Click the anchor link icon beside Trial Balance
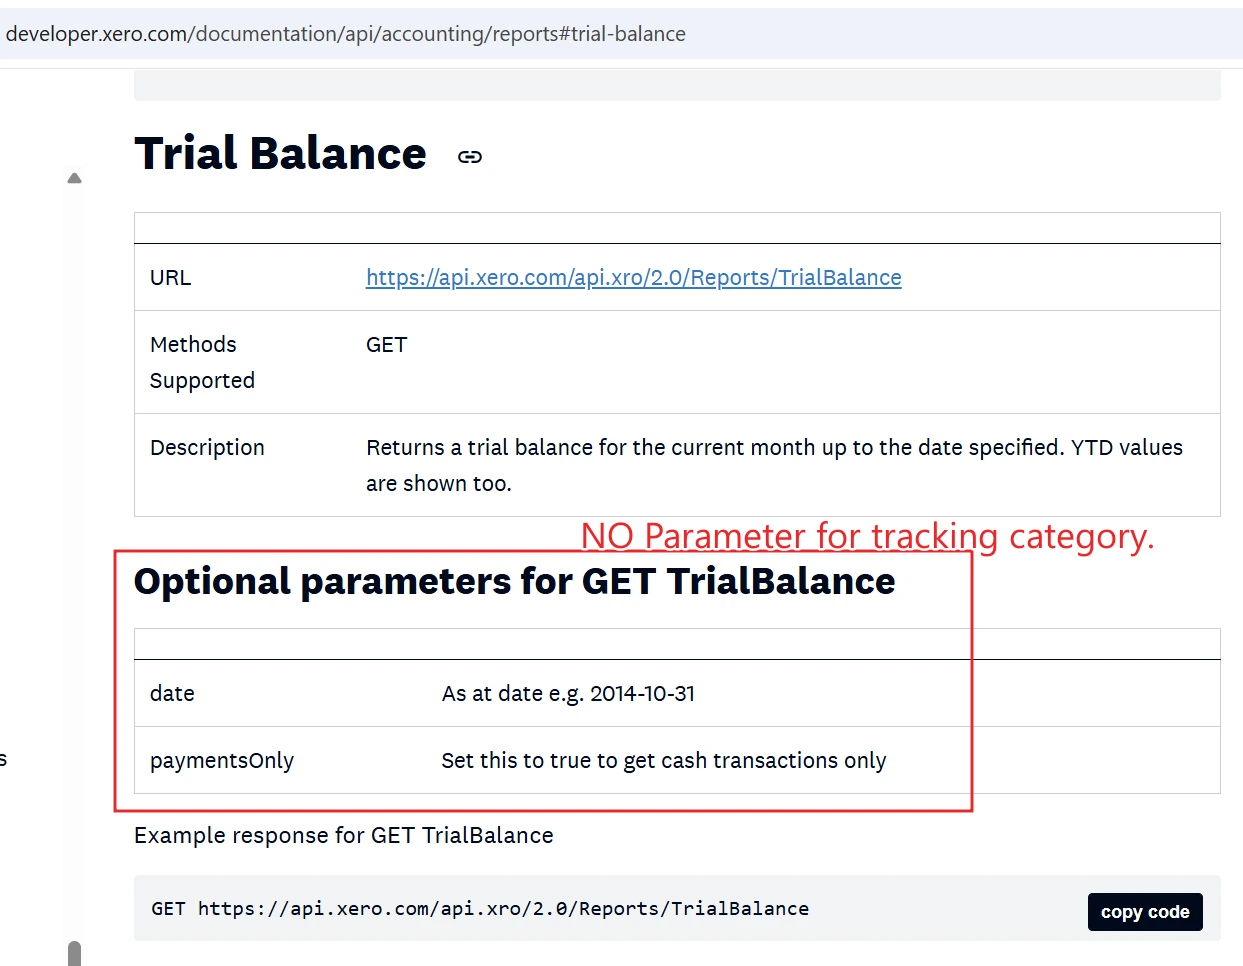 tap(469, 157)
